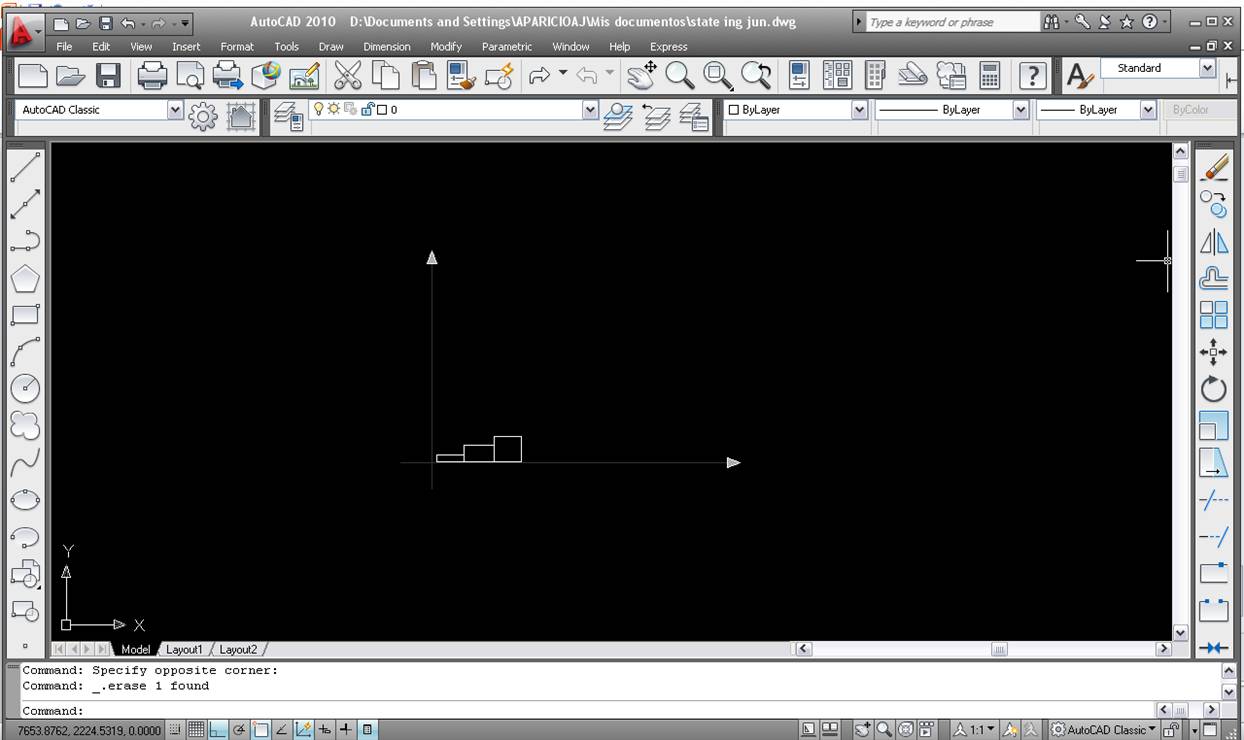The width and height of the screenshot is (1244, 740).
Task: Open the Parametric menu
Action: point(507,46)
